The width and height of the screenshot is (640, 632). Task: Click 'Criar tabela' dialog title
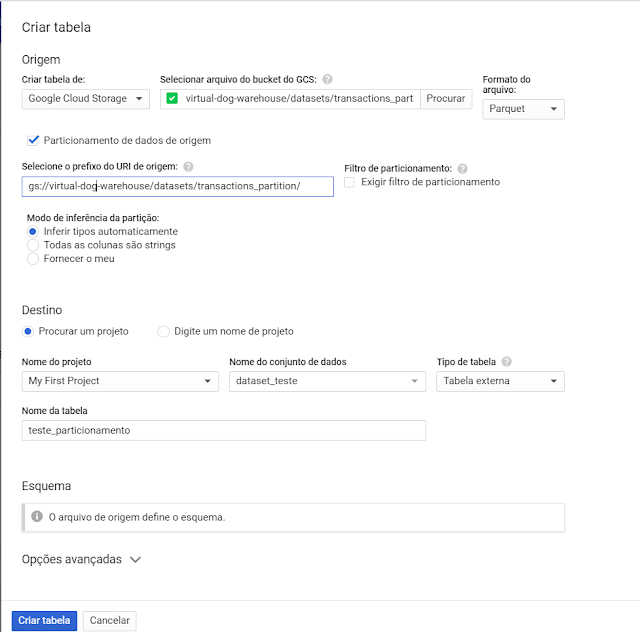56,27
